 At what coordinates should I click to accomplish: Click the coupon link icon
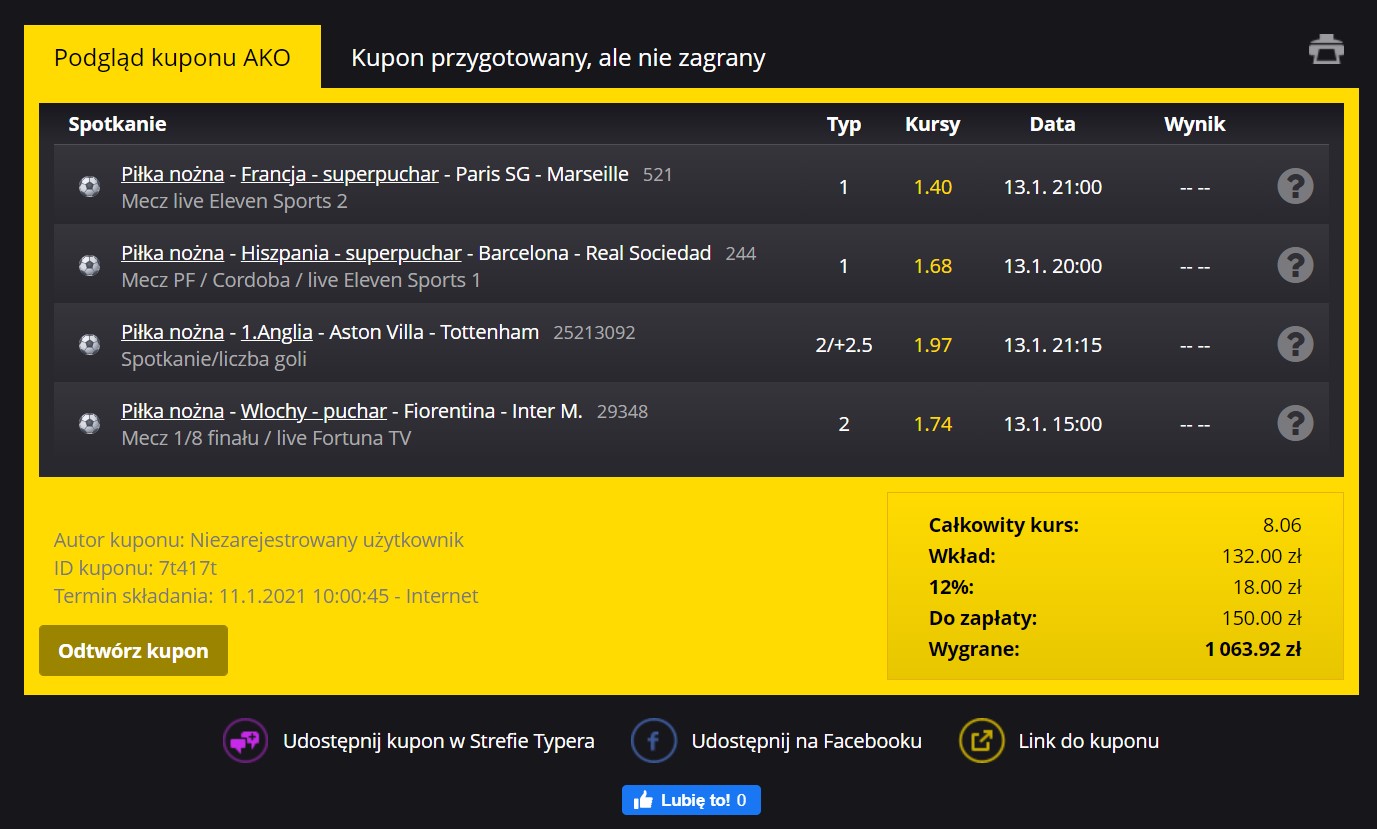[x=981, y=741]
